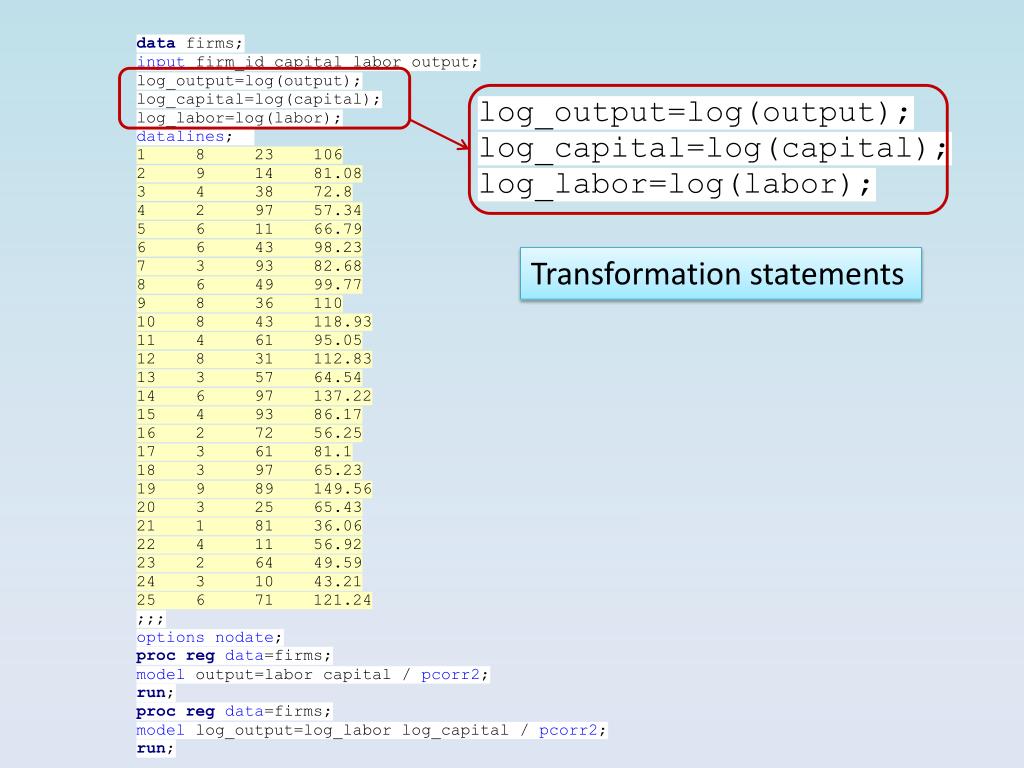1024x768 pixels.
Task: Click output value 49.59 in row 23
Action: coord(338,563)
